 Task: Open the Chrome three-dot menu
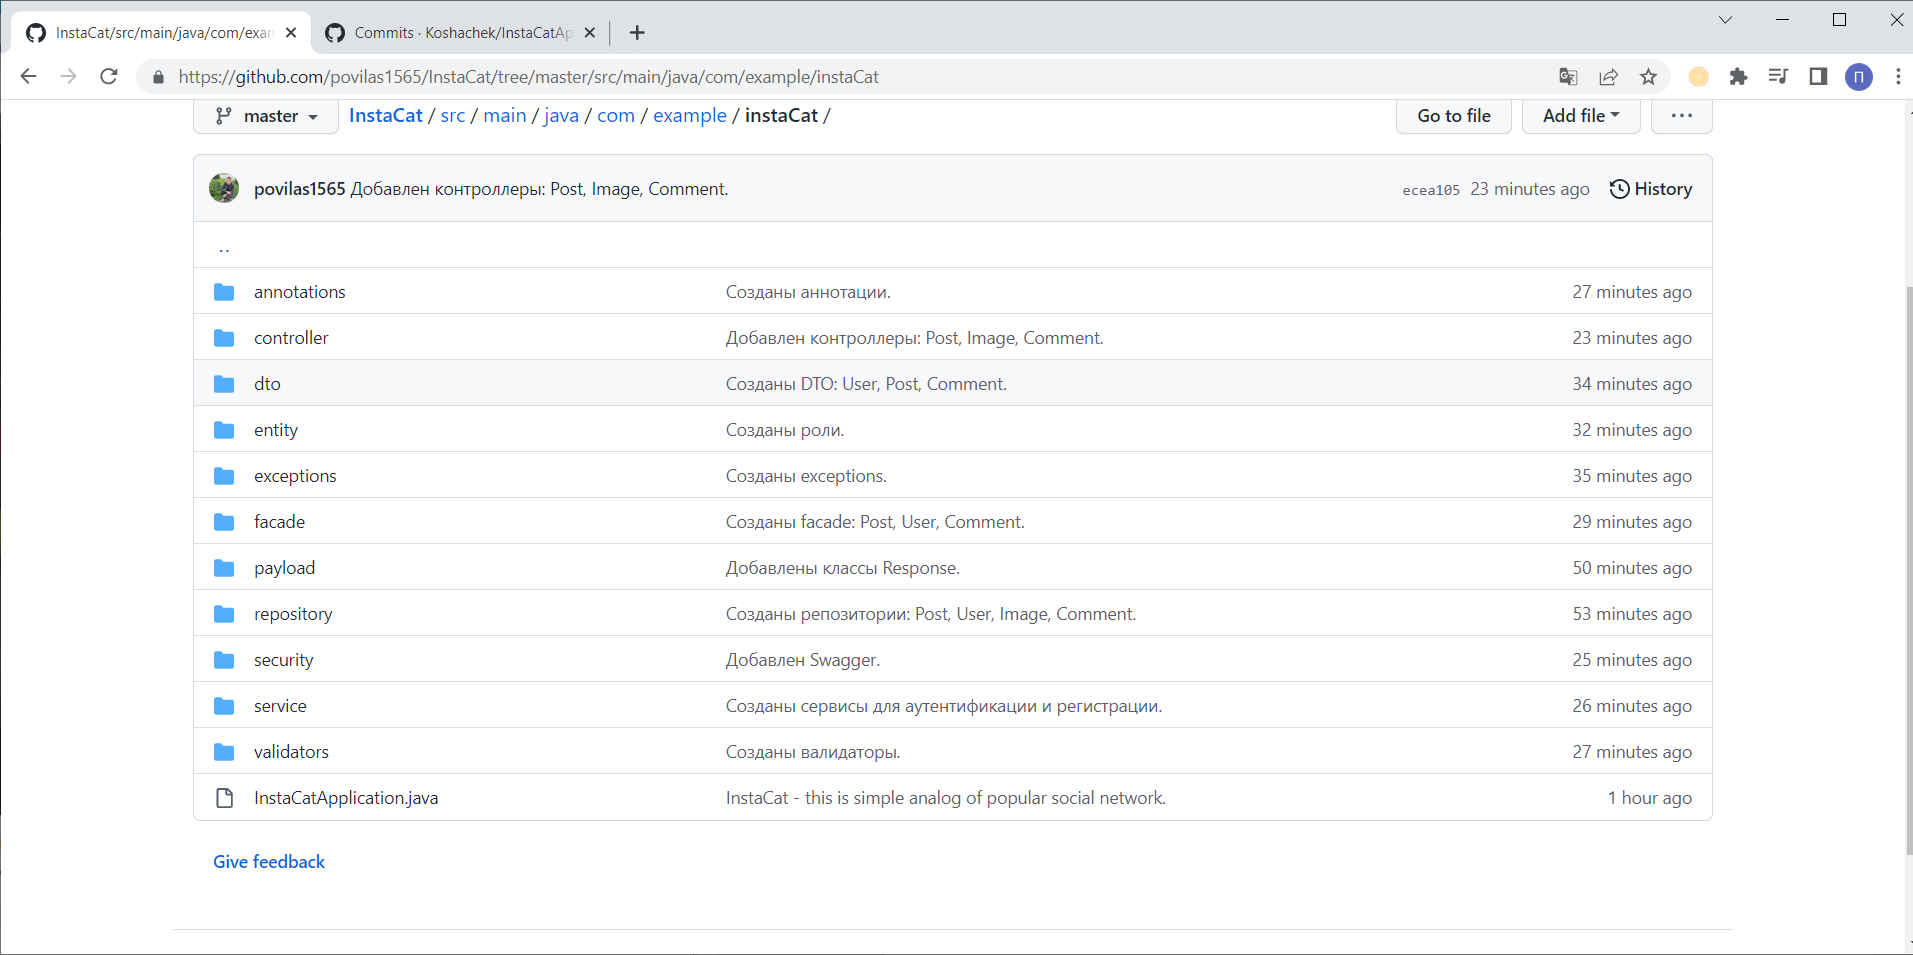tap(1898, 77)
